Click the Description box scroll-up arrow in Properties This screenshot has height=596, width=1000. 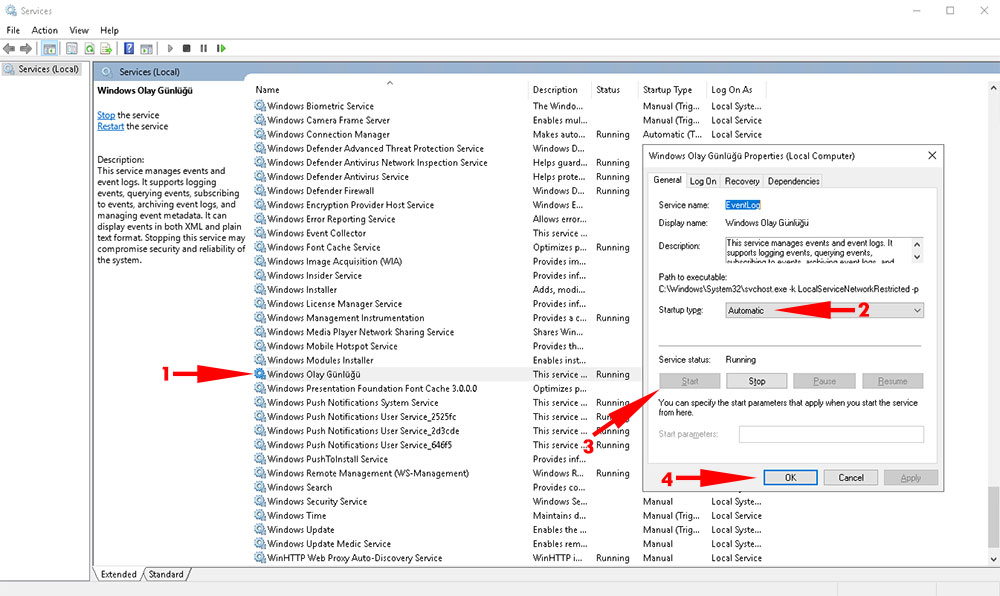(x=917, y=244)
